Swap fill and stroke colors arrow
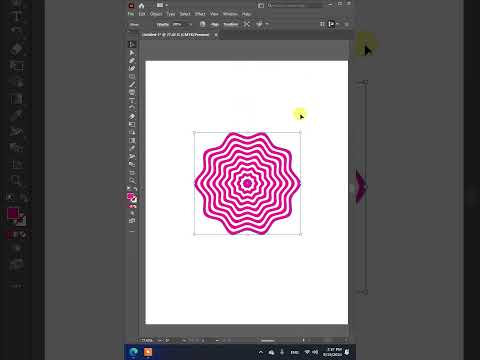 tap(135, 189)
